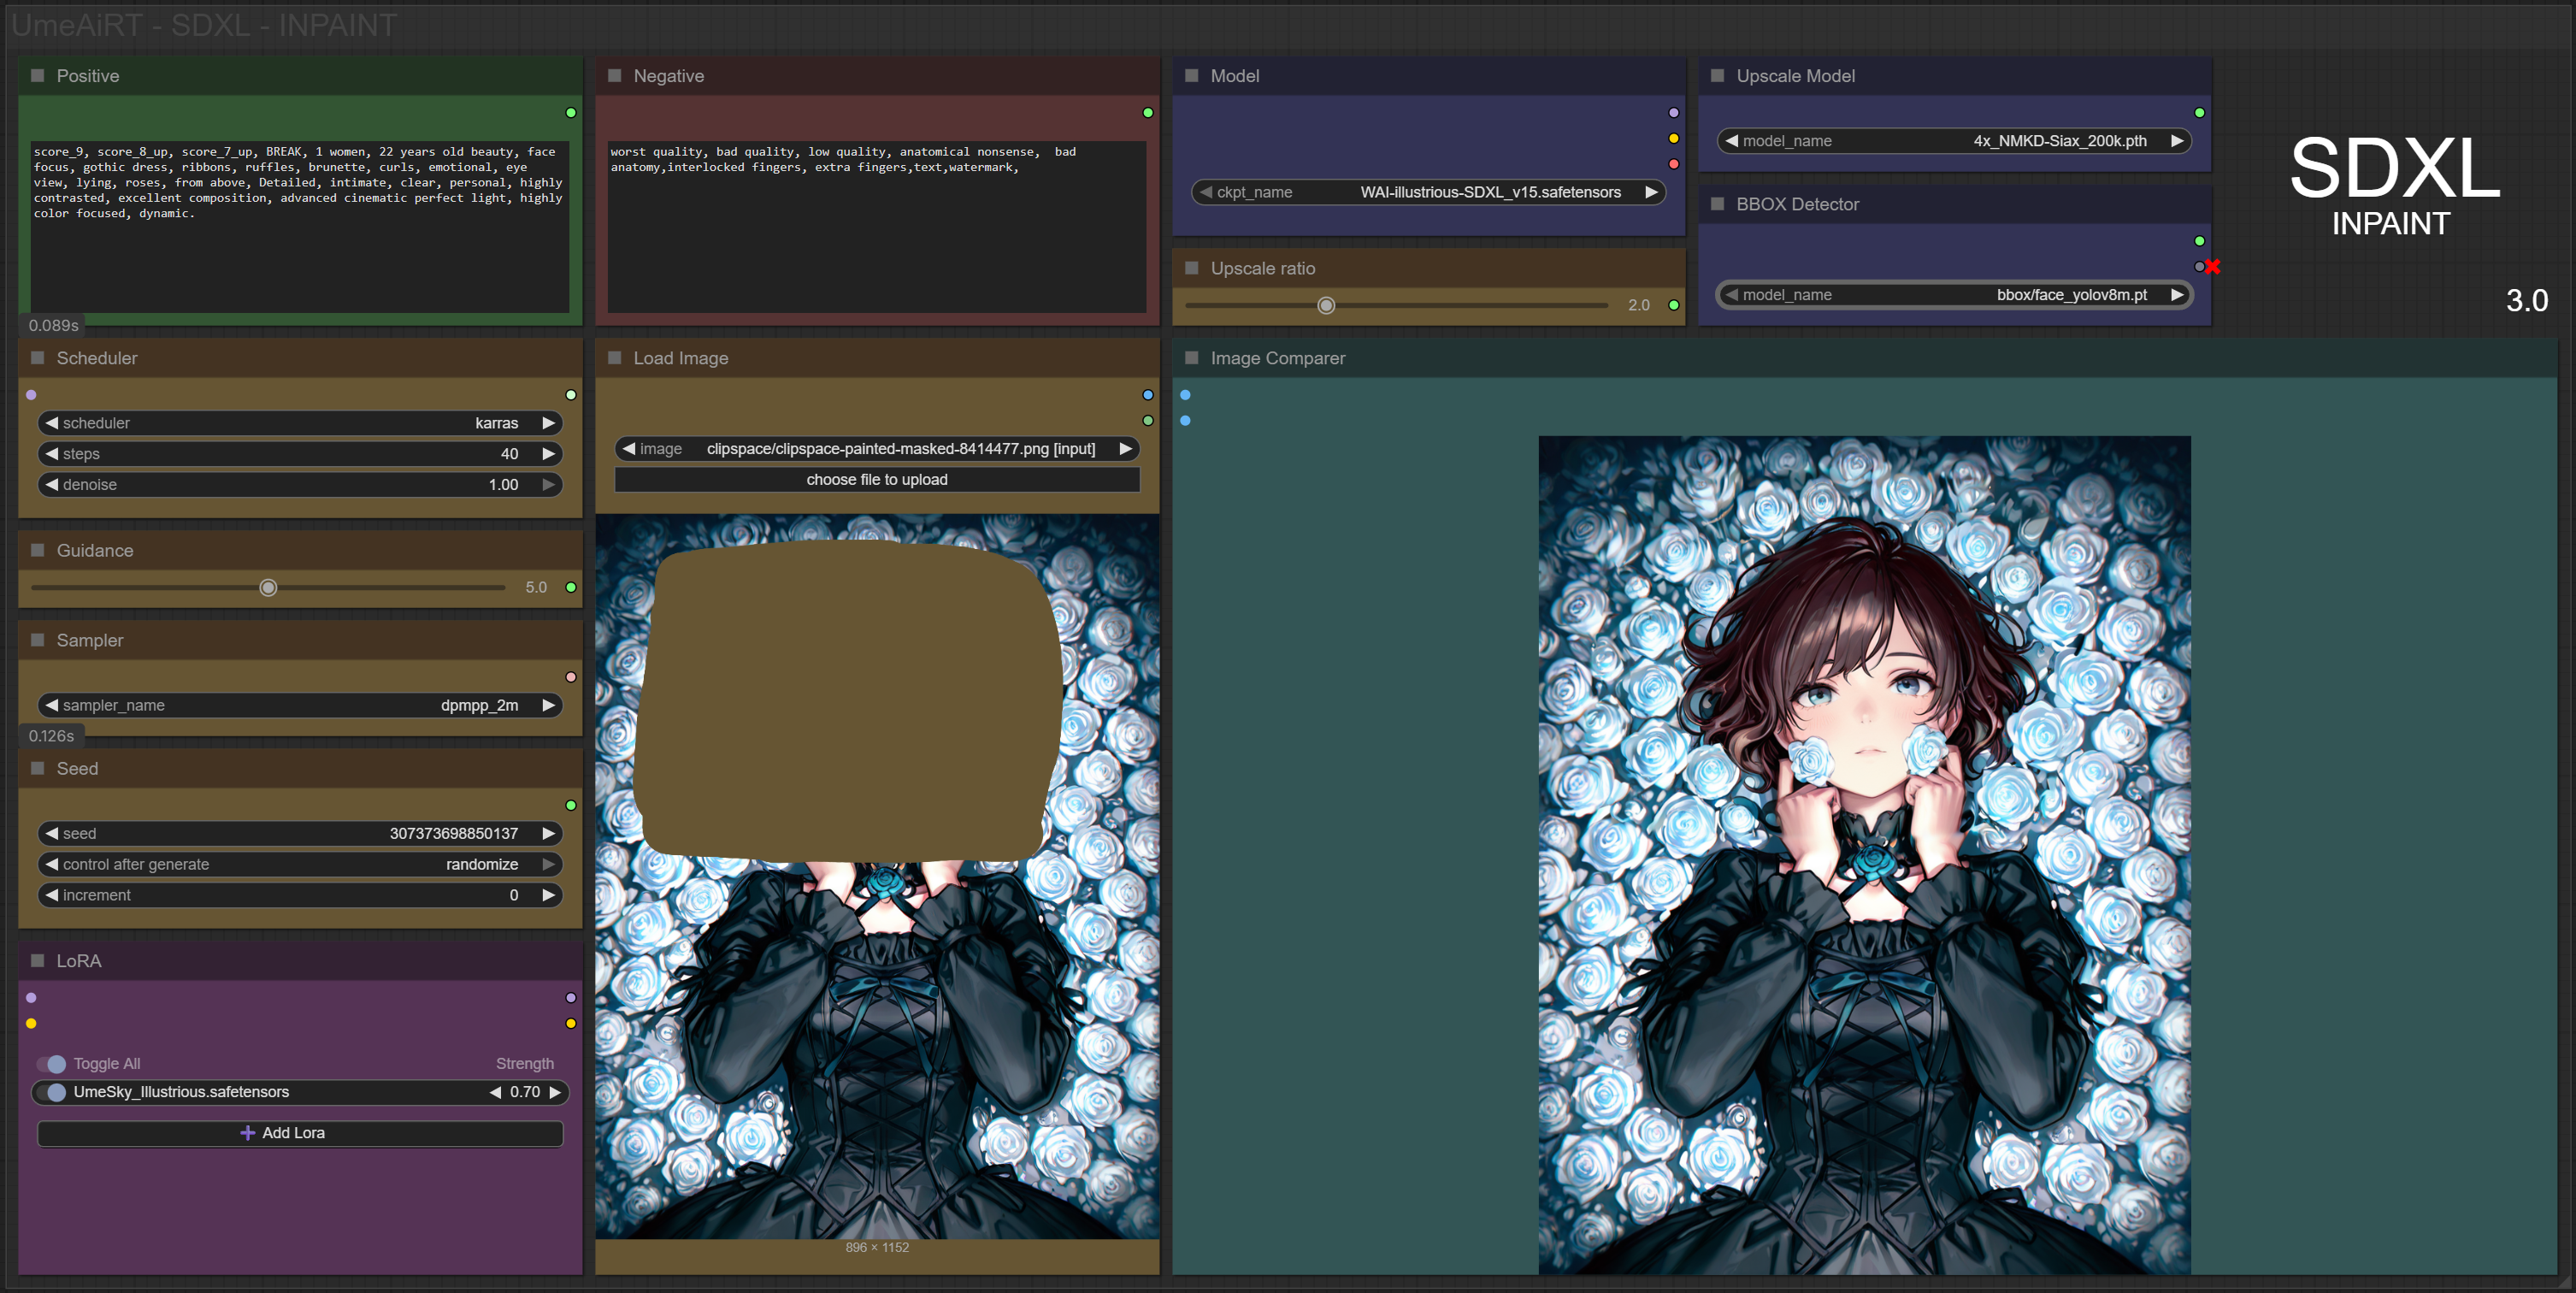Click the red X on BBOX Detector output
The height and width of the screenshot is (1293, 2576).
[x=2213, y=266]
